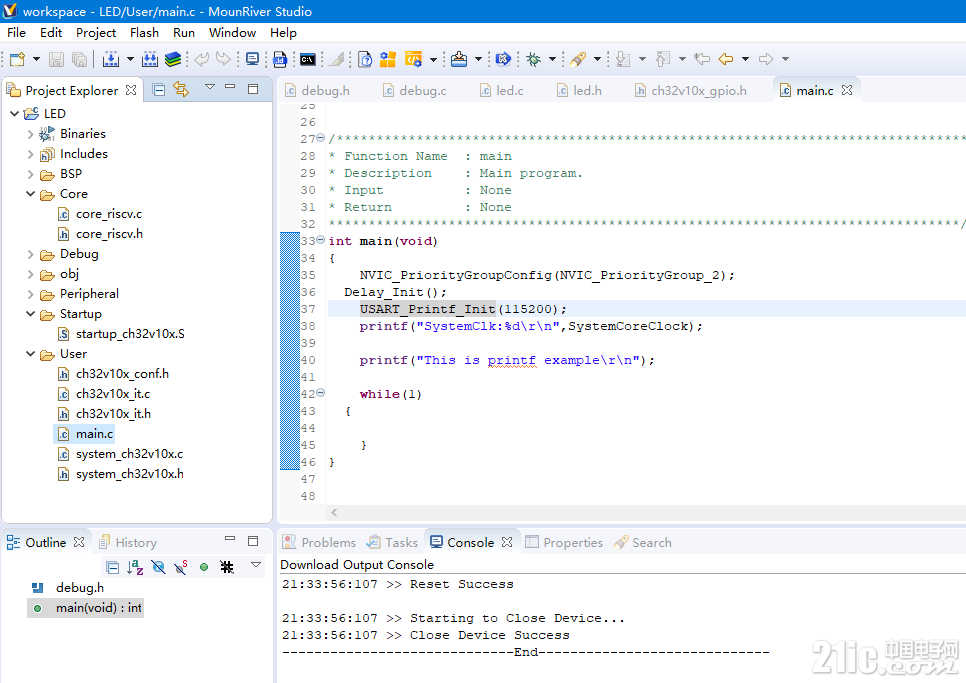Close the main.c editor tab

[x=847, y=90]
